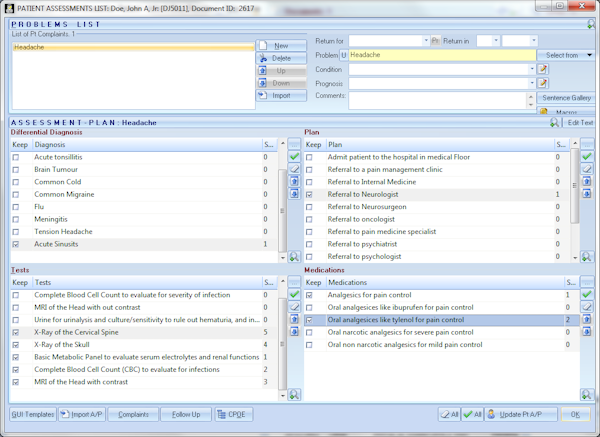The height and width of the screenshot is (437, 600).
Task: Click the Medications column header
Action: (445, 282)
